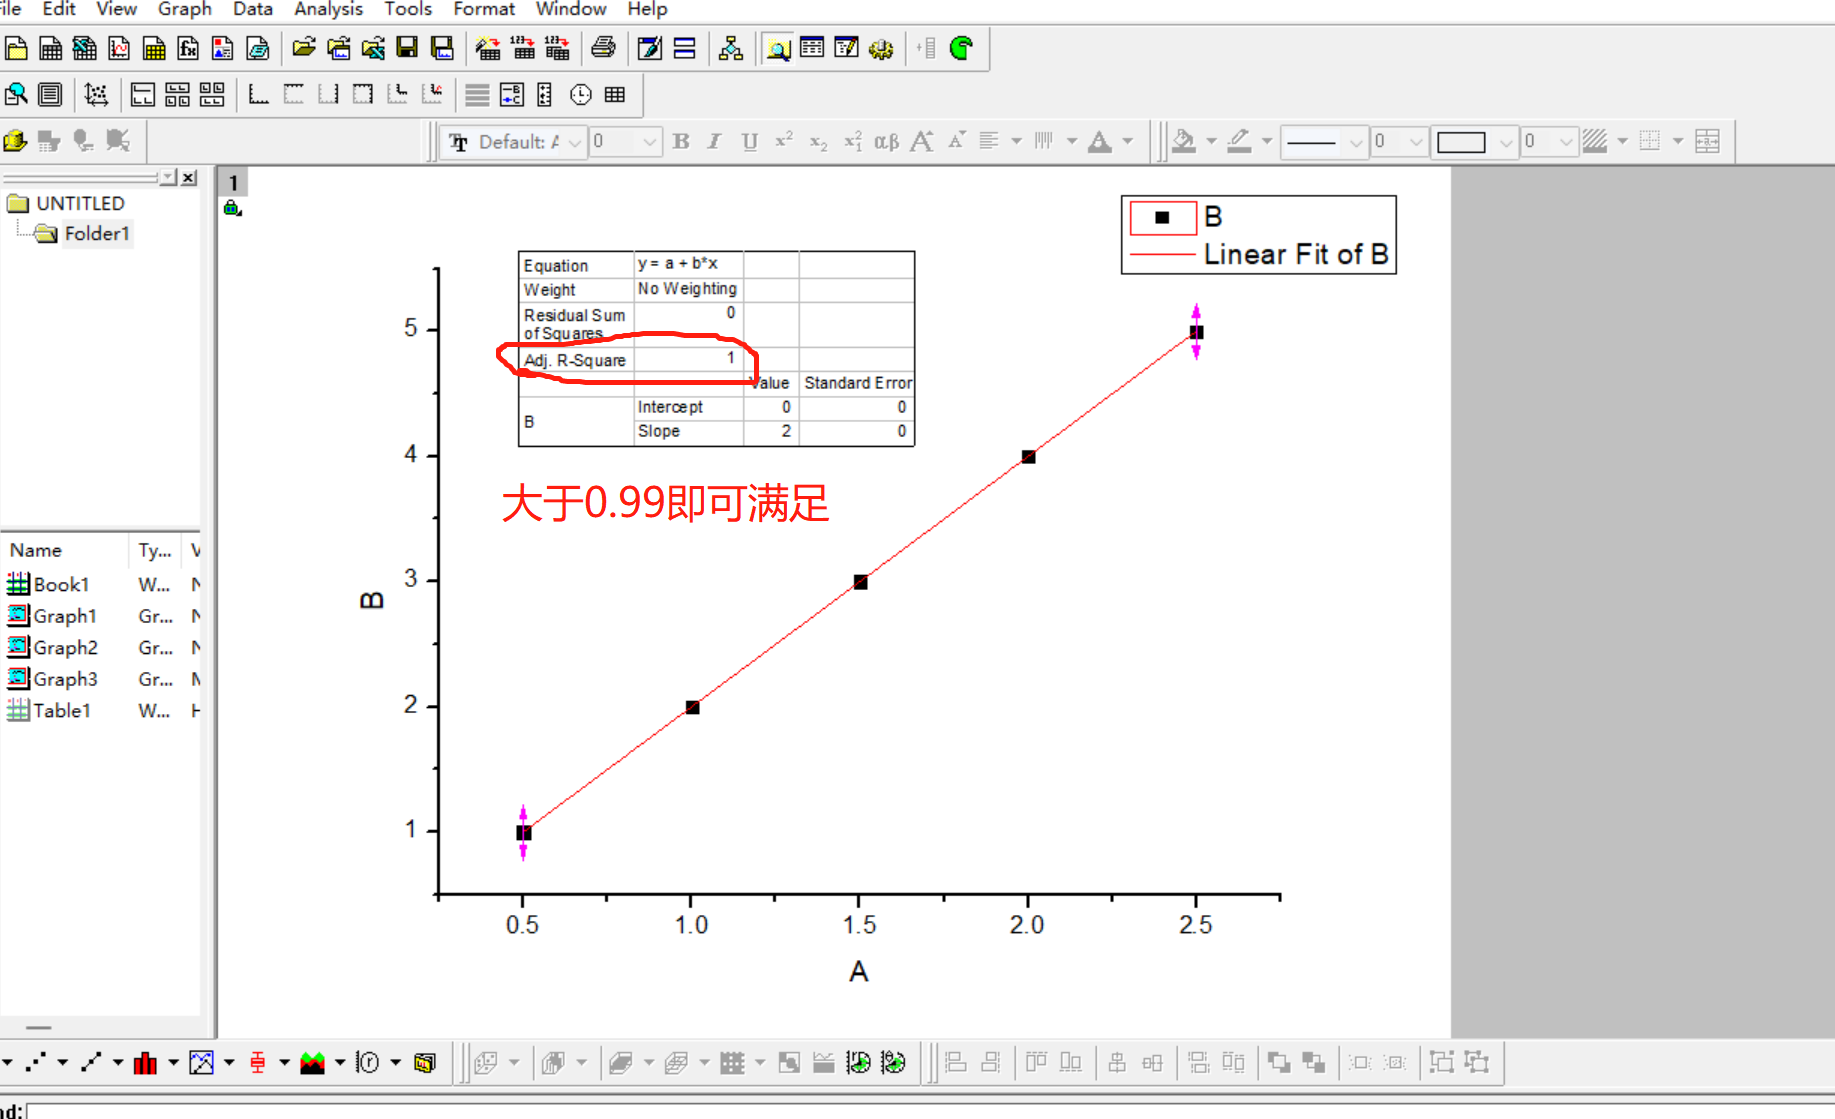
Task: Select the scatter plot icon
Action: (x=36, y=1063)
